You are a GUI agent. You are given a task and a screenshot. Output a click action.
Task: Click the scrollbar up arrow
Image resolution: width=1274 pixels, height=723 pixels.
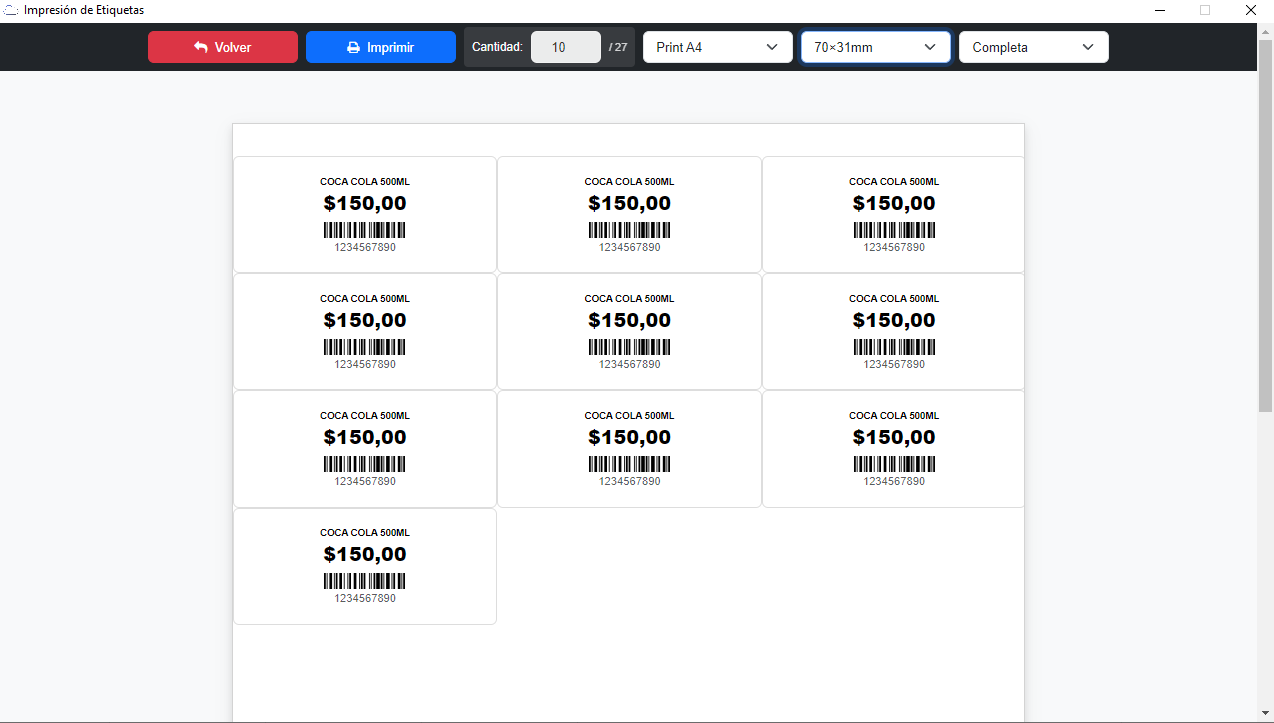pos(1265,30)
